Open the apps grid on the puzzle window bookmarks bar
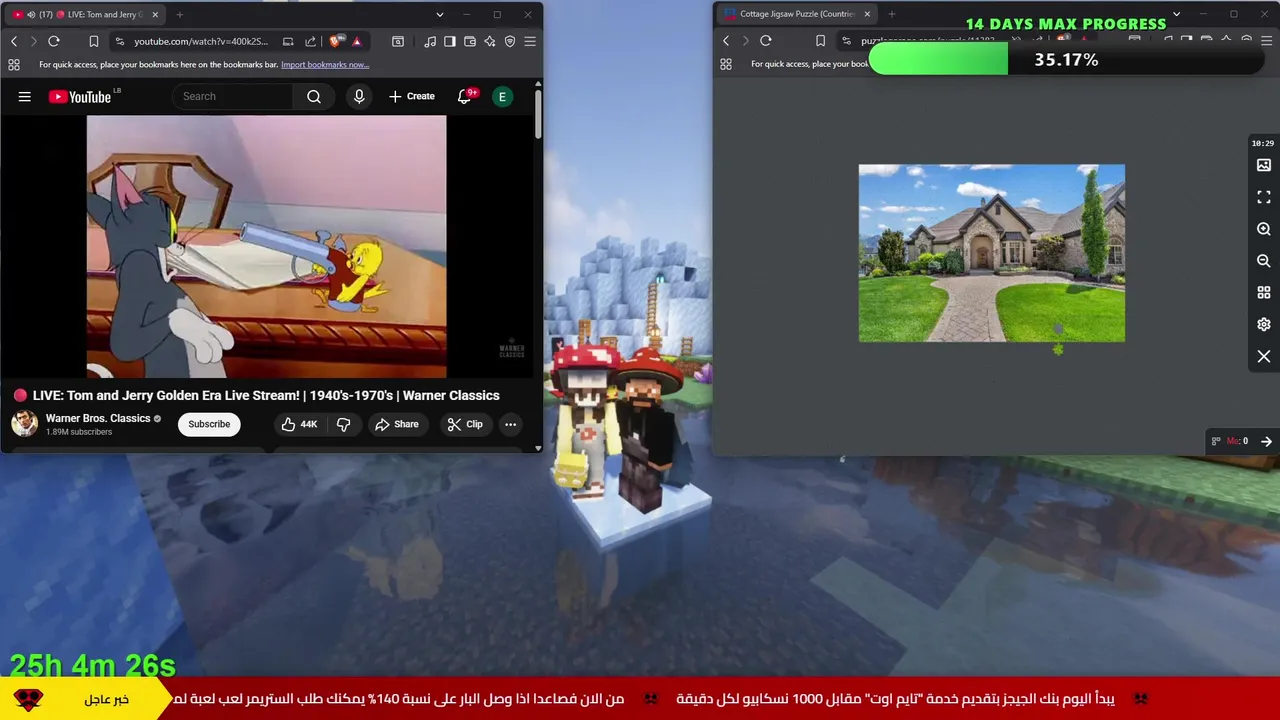Screen dimensions: 1280x720 tap(726, 64)
